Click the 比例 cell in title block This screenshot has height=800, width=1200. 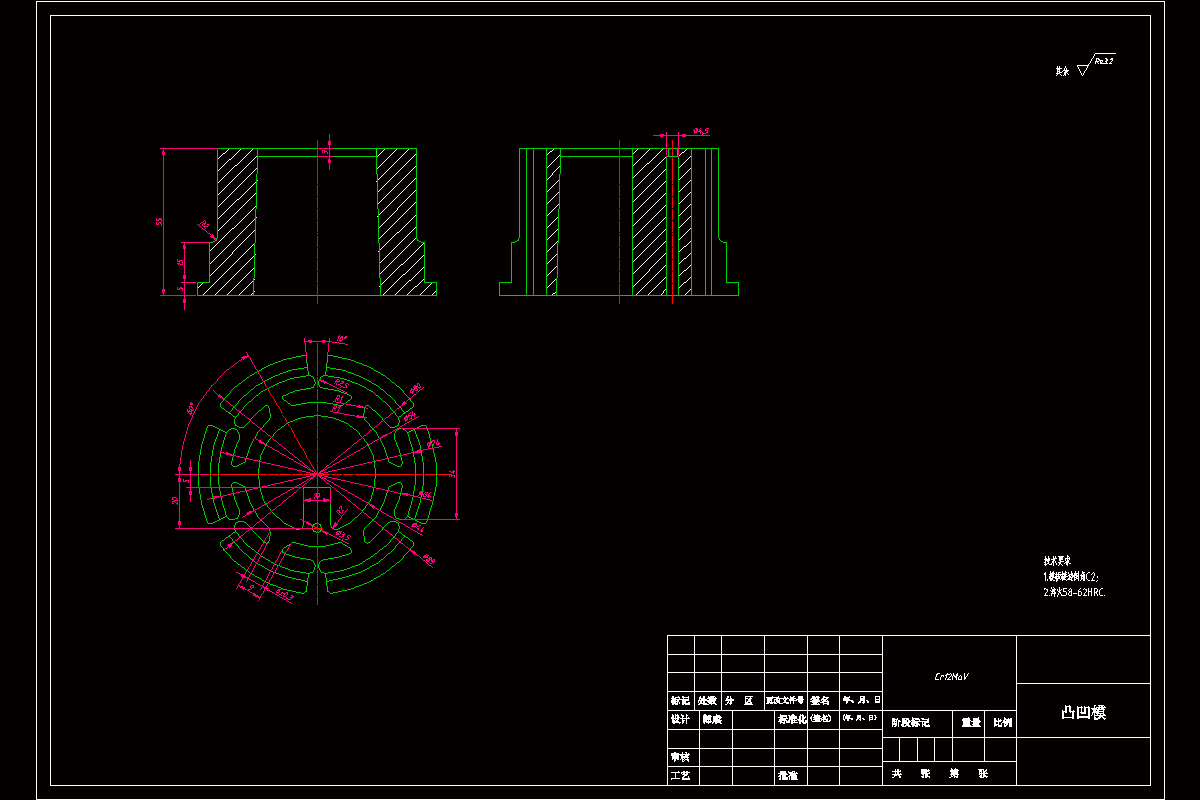tap(1001, 722)
